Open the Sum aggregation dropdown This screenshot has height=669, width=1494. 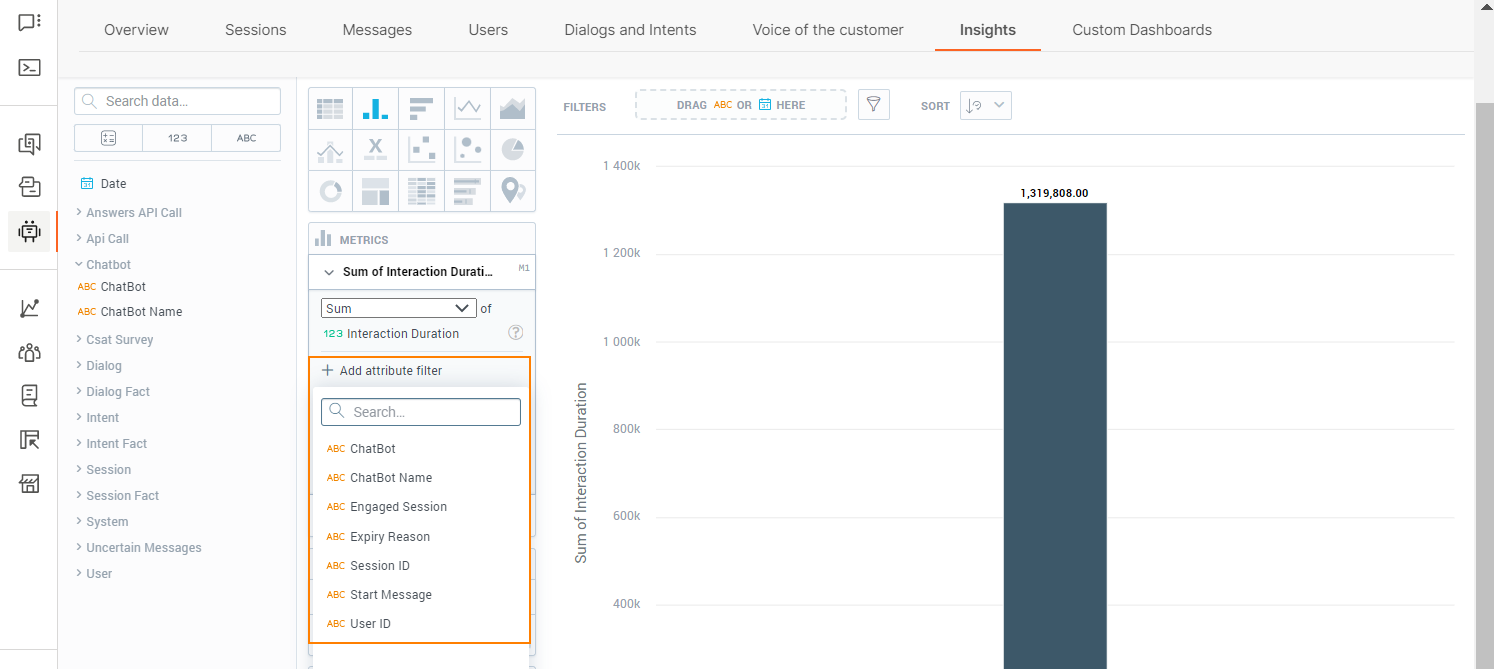pyautogui.click(x=398, y=307)
